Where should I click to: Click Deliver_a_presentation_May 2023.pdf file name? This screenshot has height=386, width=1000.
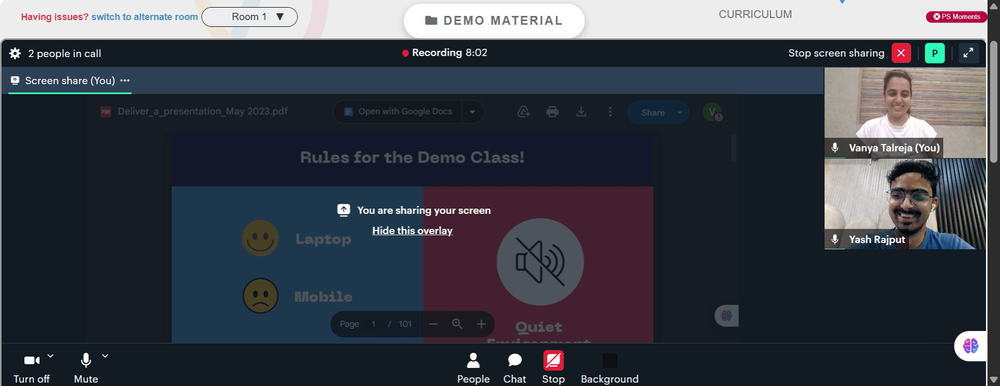pos(202,112)
